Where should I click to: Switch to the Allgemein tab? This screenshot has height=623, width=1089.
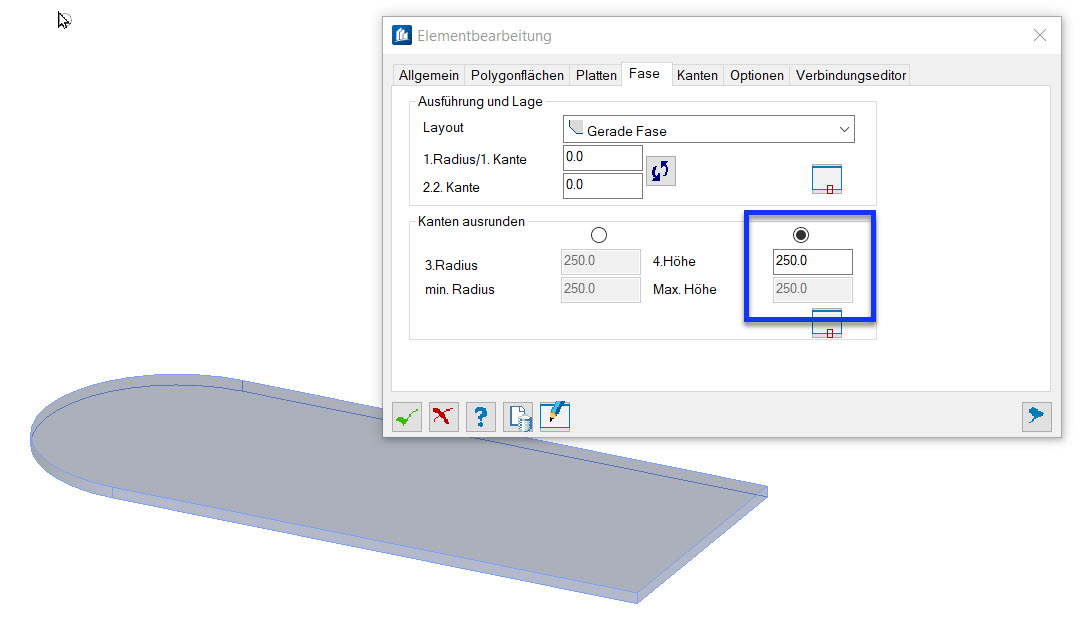(x=429, y=75)
